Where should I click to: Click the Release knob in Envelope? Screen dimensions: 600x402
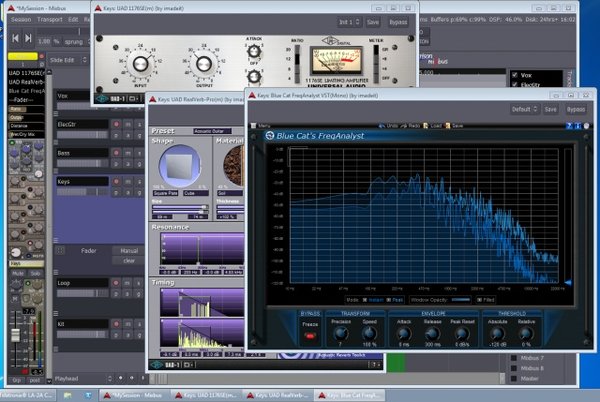tap(432, 334)
